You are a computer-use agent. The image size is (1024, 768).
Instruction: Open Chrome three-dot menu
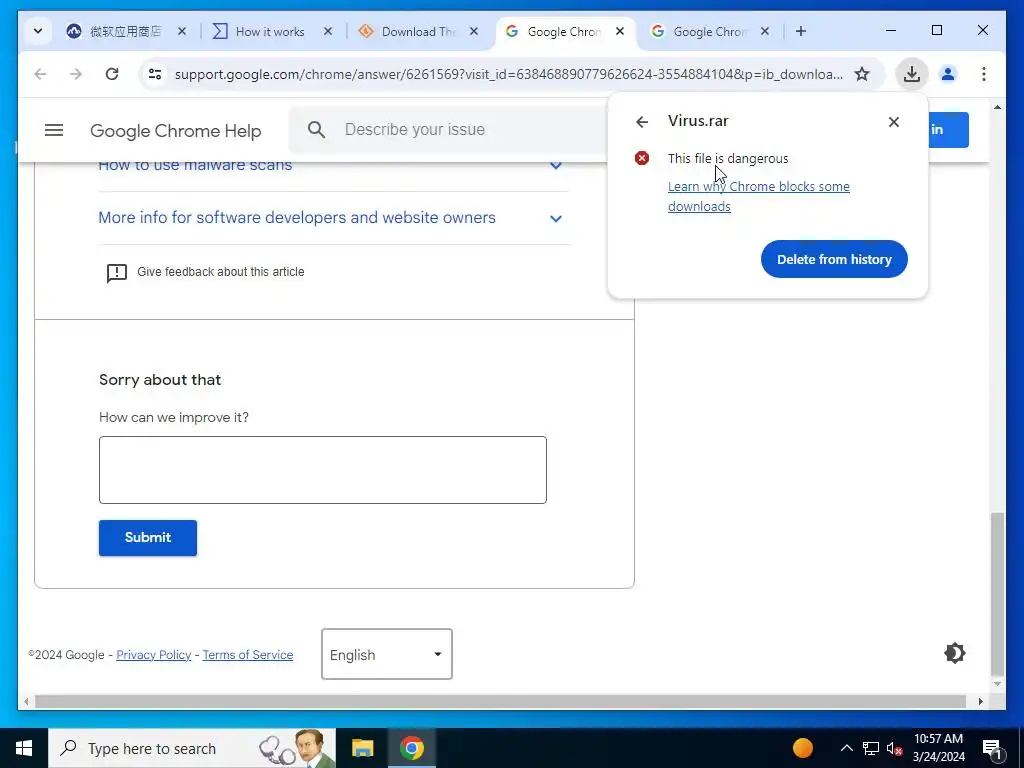(984, 74)
